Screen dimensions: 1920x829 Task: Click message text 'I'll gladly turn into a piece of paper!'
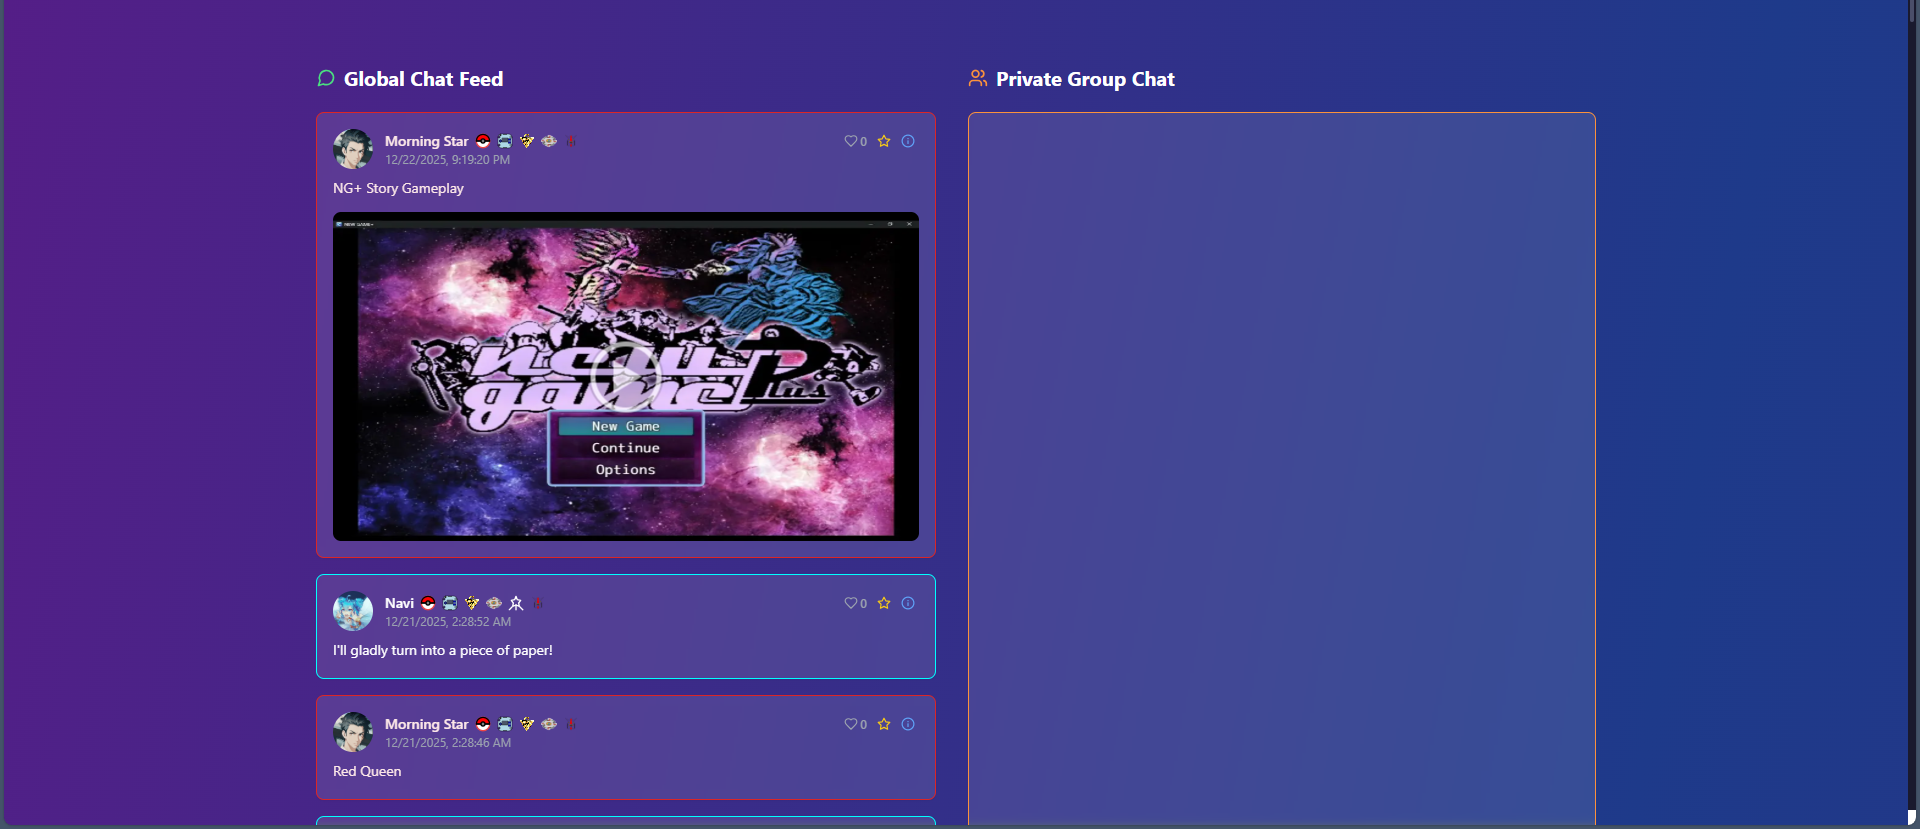tap(443, 650)
